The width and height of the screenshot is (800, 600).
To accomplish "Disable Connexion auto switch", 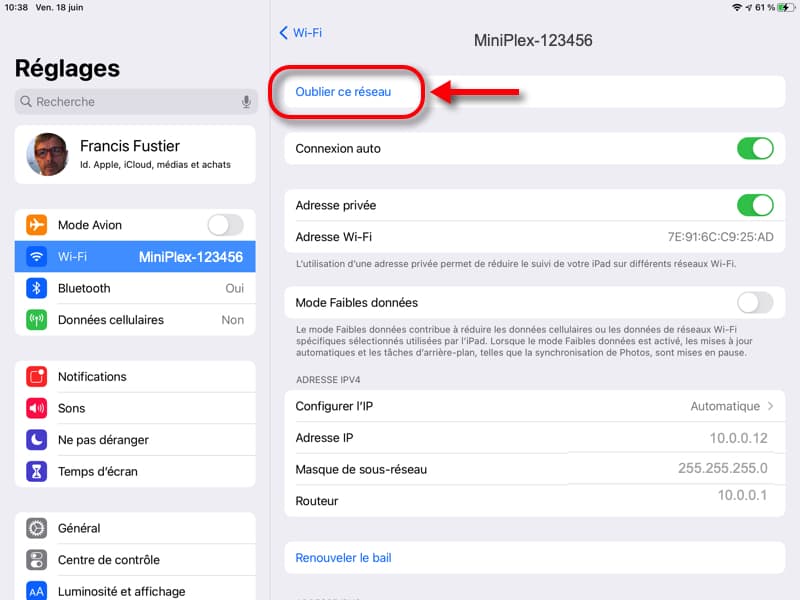I will [755, 149].
